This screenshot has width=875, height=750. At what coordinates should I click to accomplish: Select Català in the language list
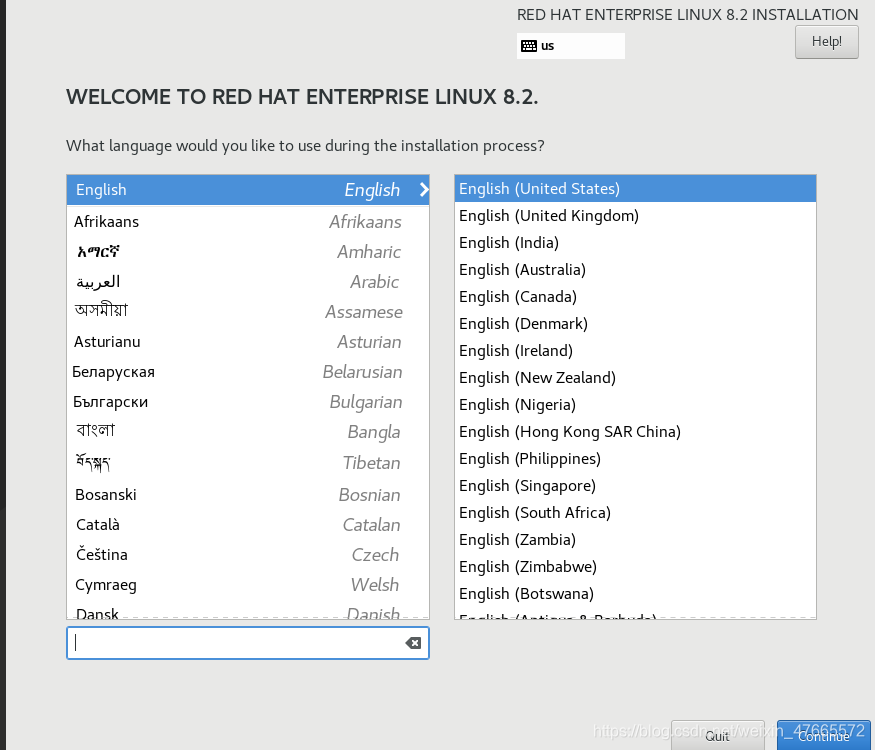point(248,525)
